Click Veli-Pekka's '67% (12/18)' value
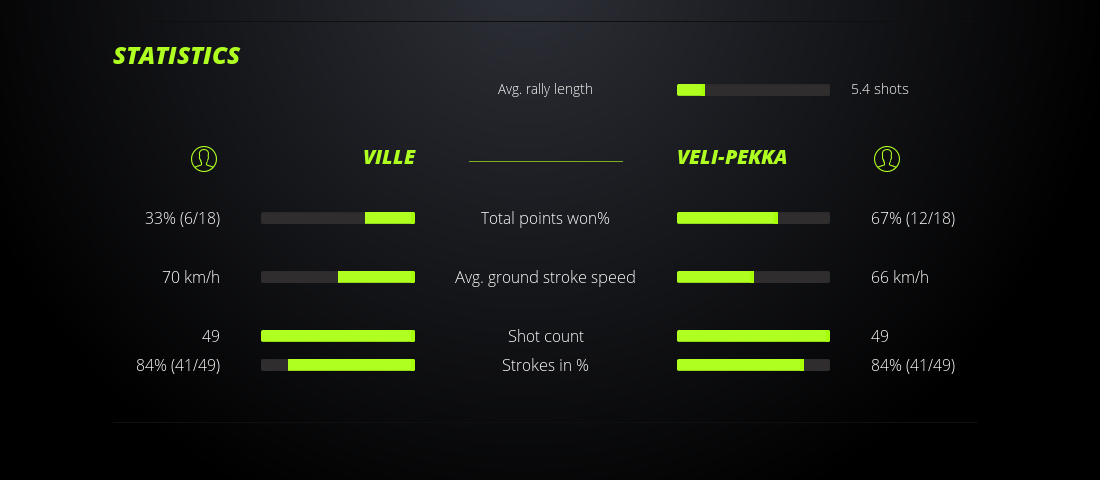This screenshot has height=480, width=1100. coord(913,218)
